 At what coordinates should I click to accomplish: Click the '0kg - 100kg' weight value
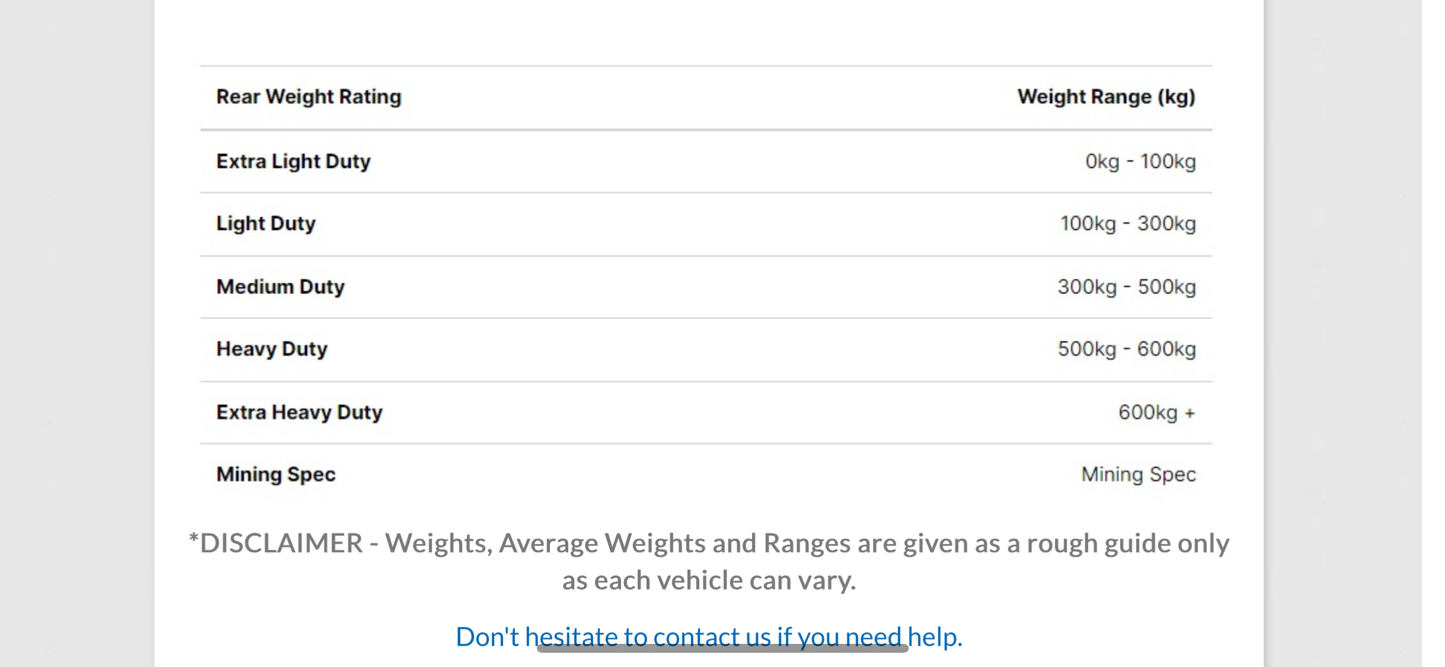tap(1140, 161)
